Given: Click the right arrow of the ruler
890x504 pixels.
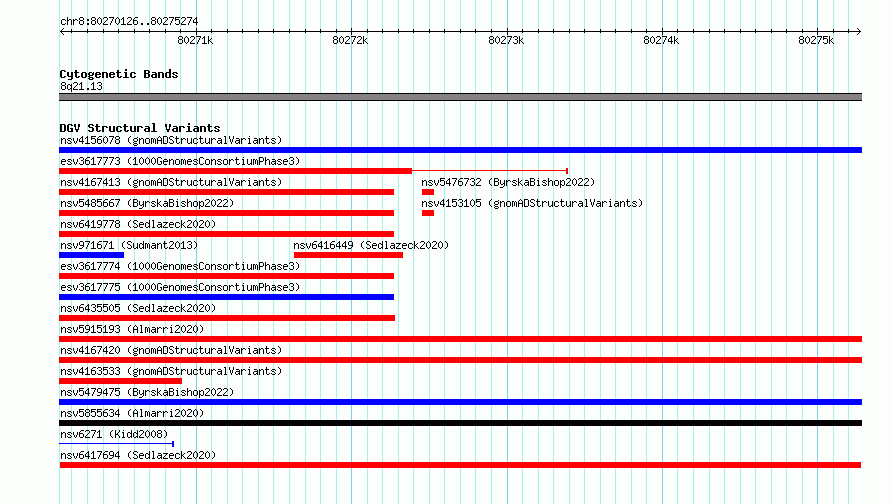Looking at the screenshot, I should 858,31.
